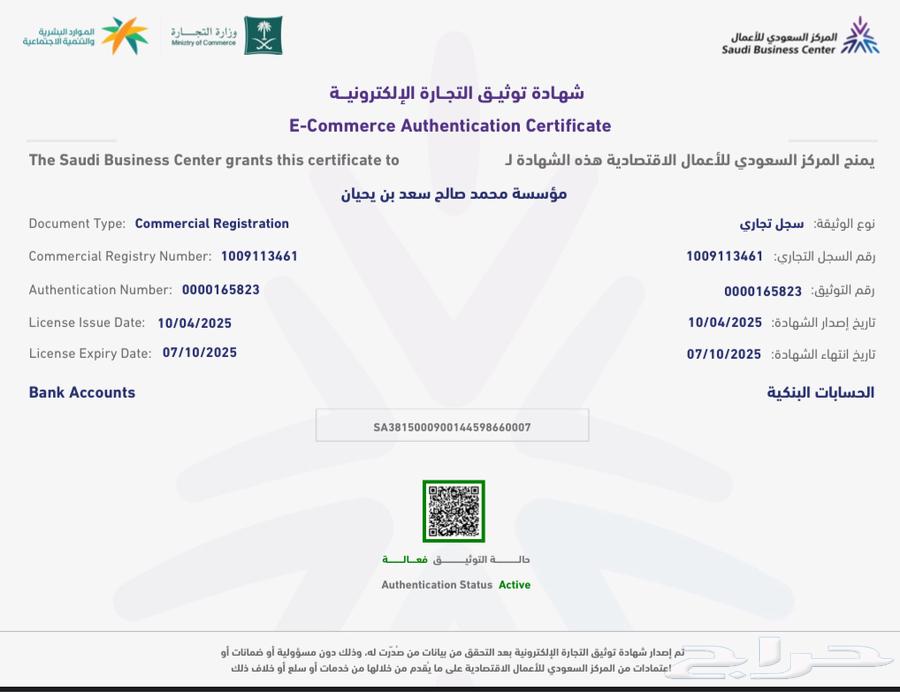Select the bank account IBAN field
The width and height of the screenshot is (900, 692).
pos(452,426)
